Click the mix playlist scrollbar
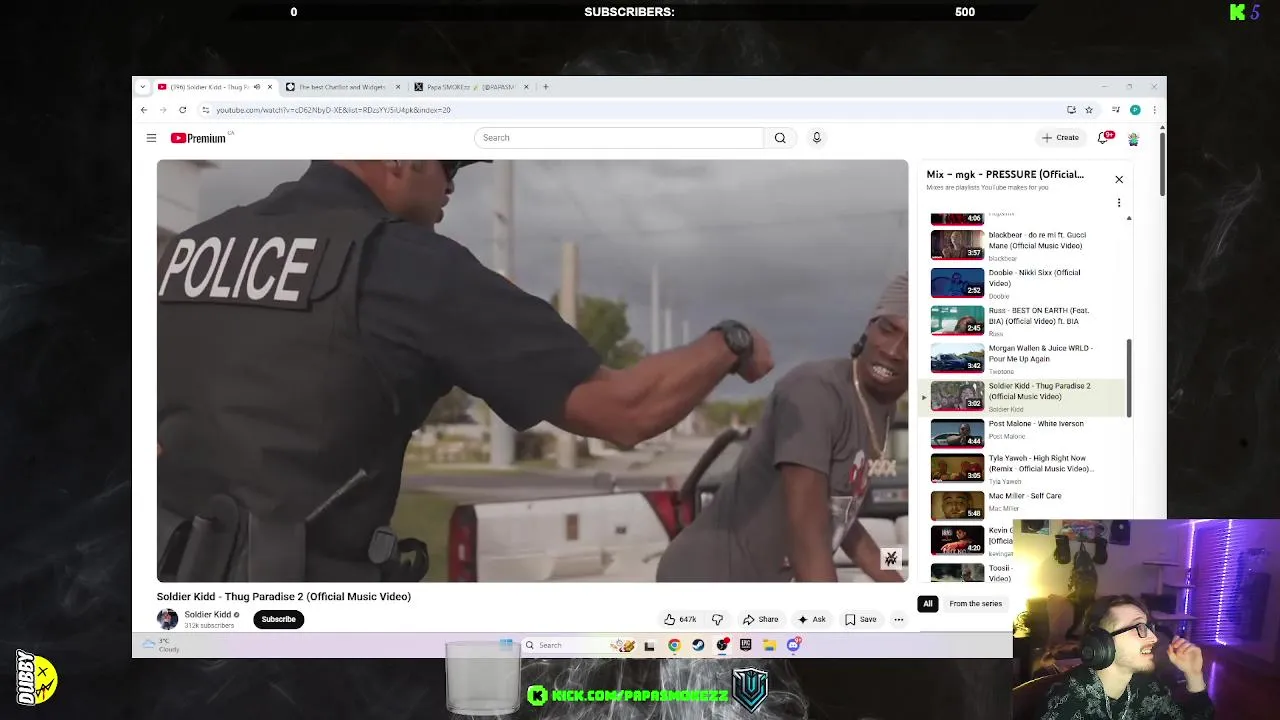 pos(1129,378)
